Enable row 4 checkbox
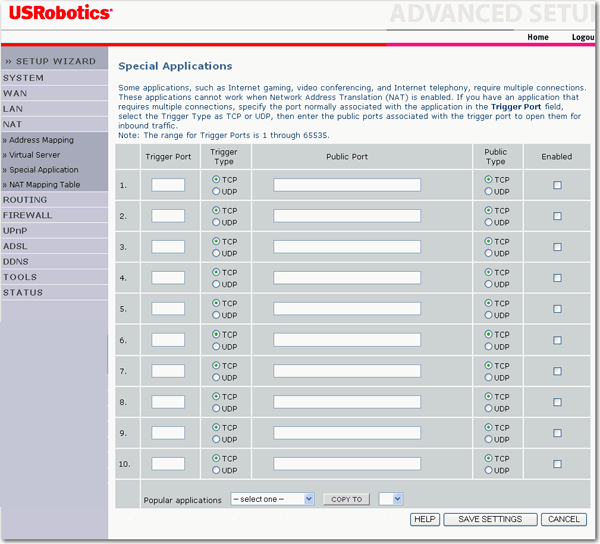The width and height of the screenshot is (600, 544). point(557,278)
